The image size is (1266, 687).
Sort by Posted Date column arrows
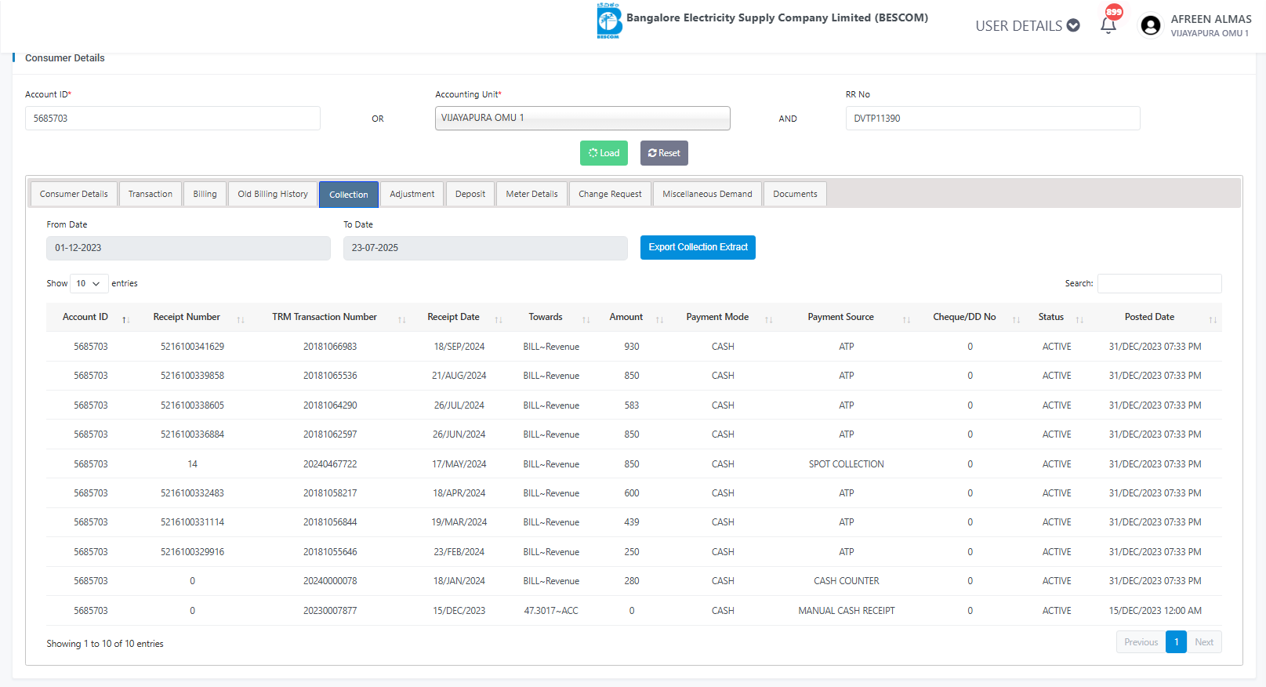tap(1213, 318)
